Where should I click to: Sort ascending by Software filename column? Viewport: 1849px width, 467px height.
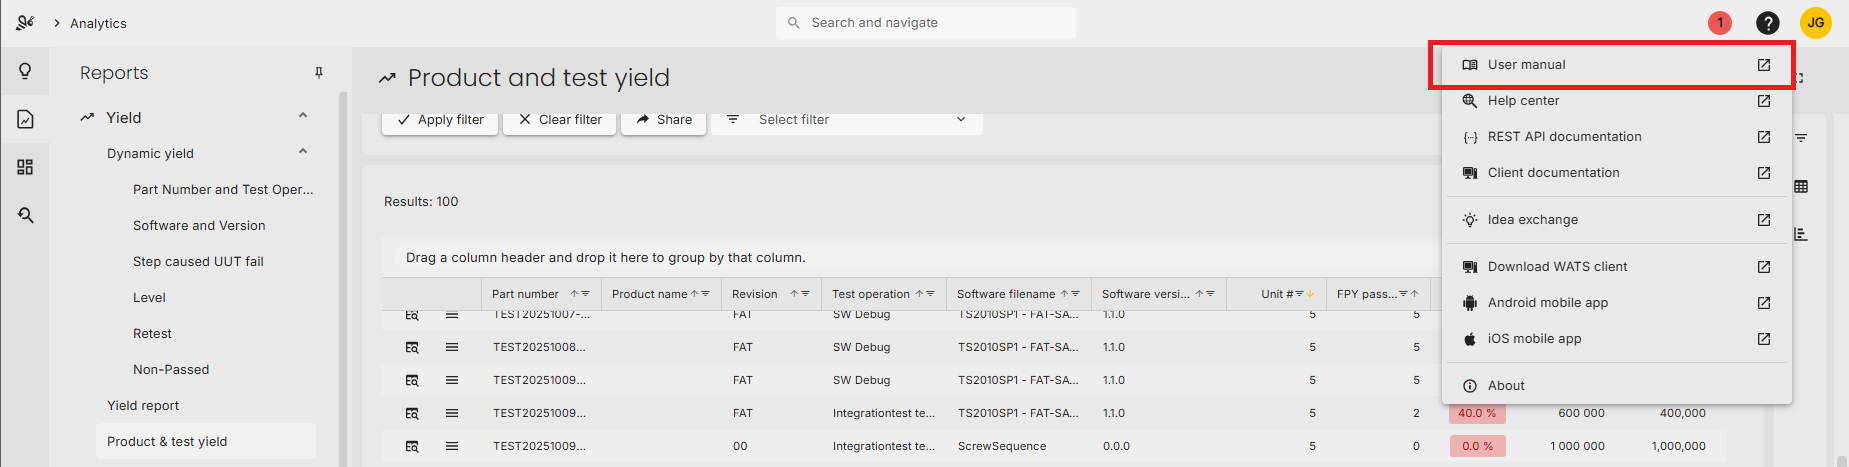coord(1064,294)
